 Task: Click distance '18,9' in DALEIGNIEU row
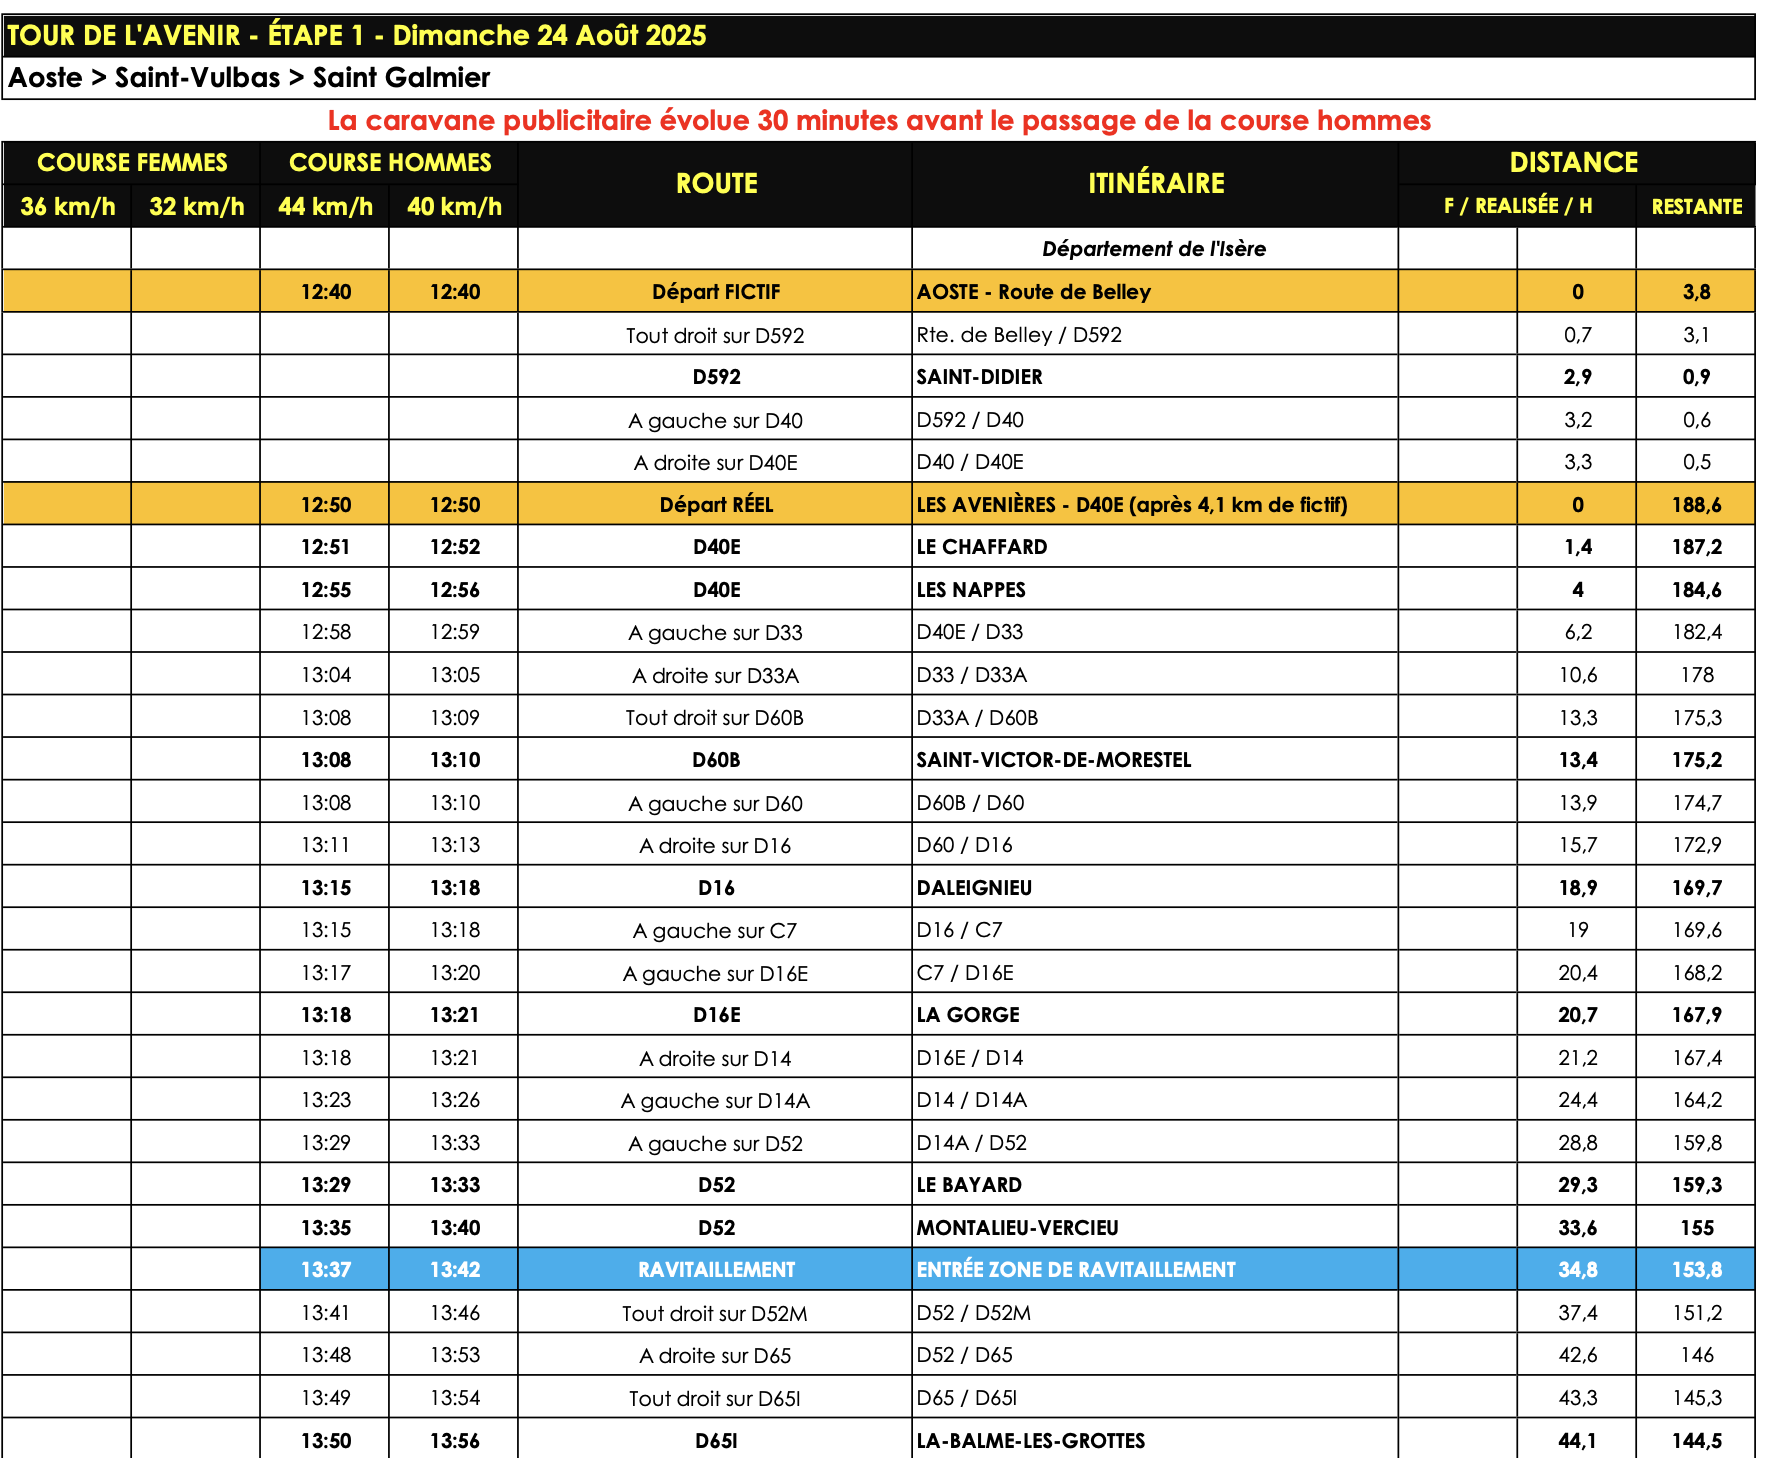pyautogui.click(x=1577, y=888)
